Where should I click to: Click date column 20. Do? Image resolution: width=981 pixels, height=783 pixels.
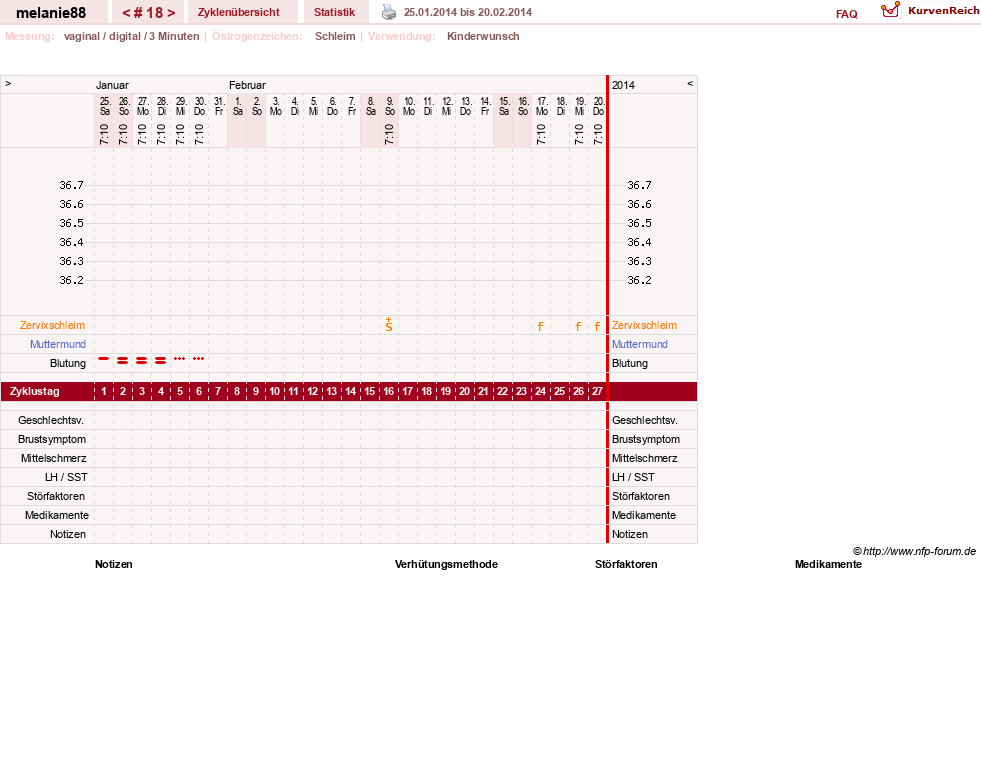(598, 106)
